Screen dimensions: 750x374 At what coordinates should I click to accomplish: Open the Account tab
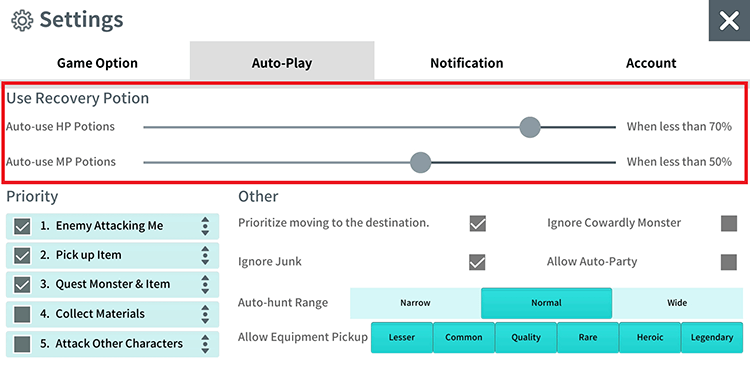pos(651,63)
